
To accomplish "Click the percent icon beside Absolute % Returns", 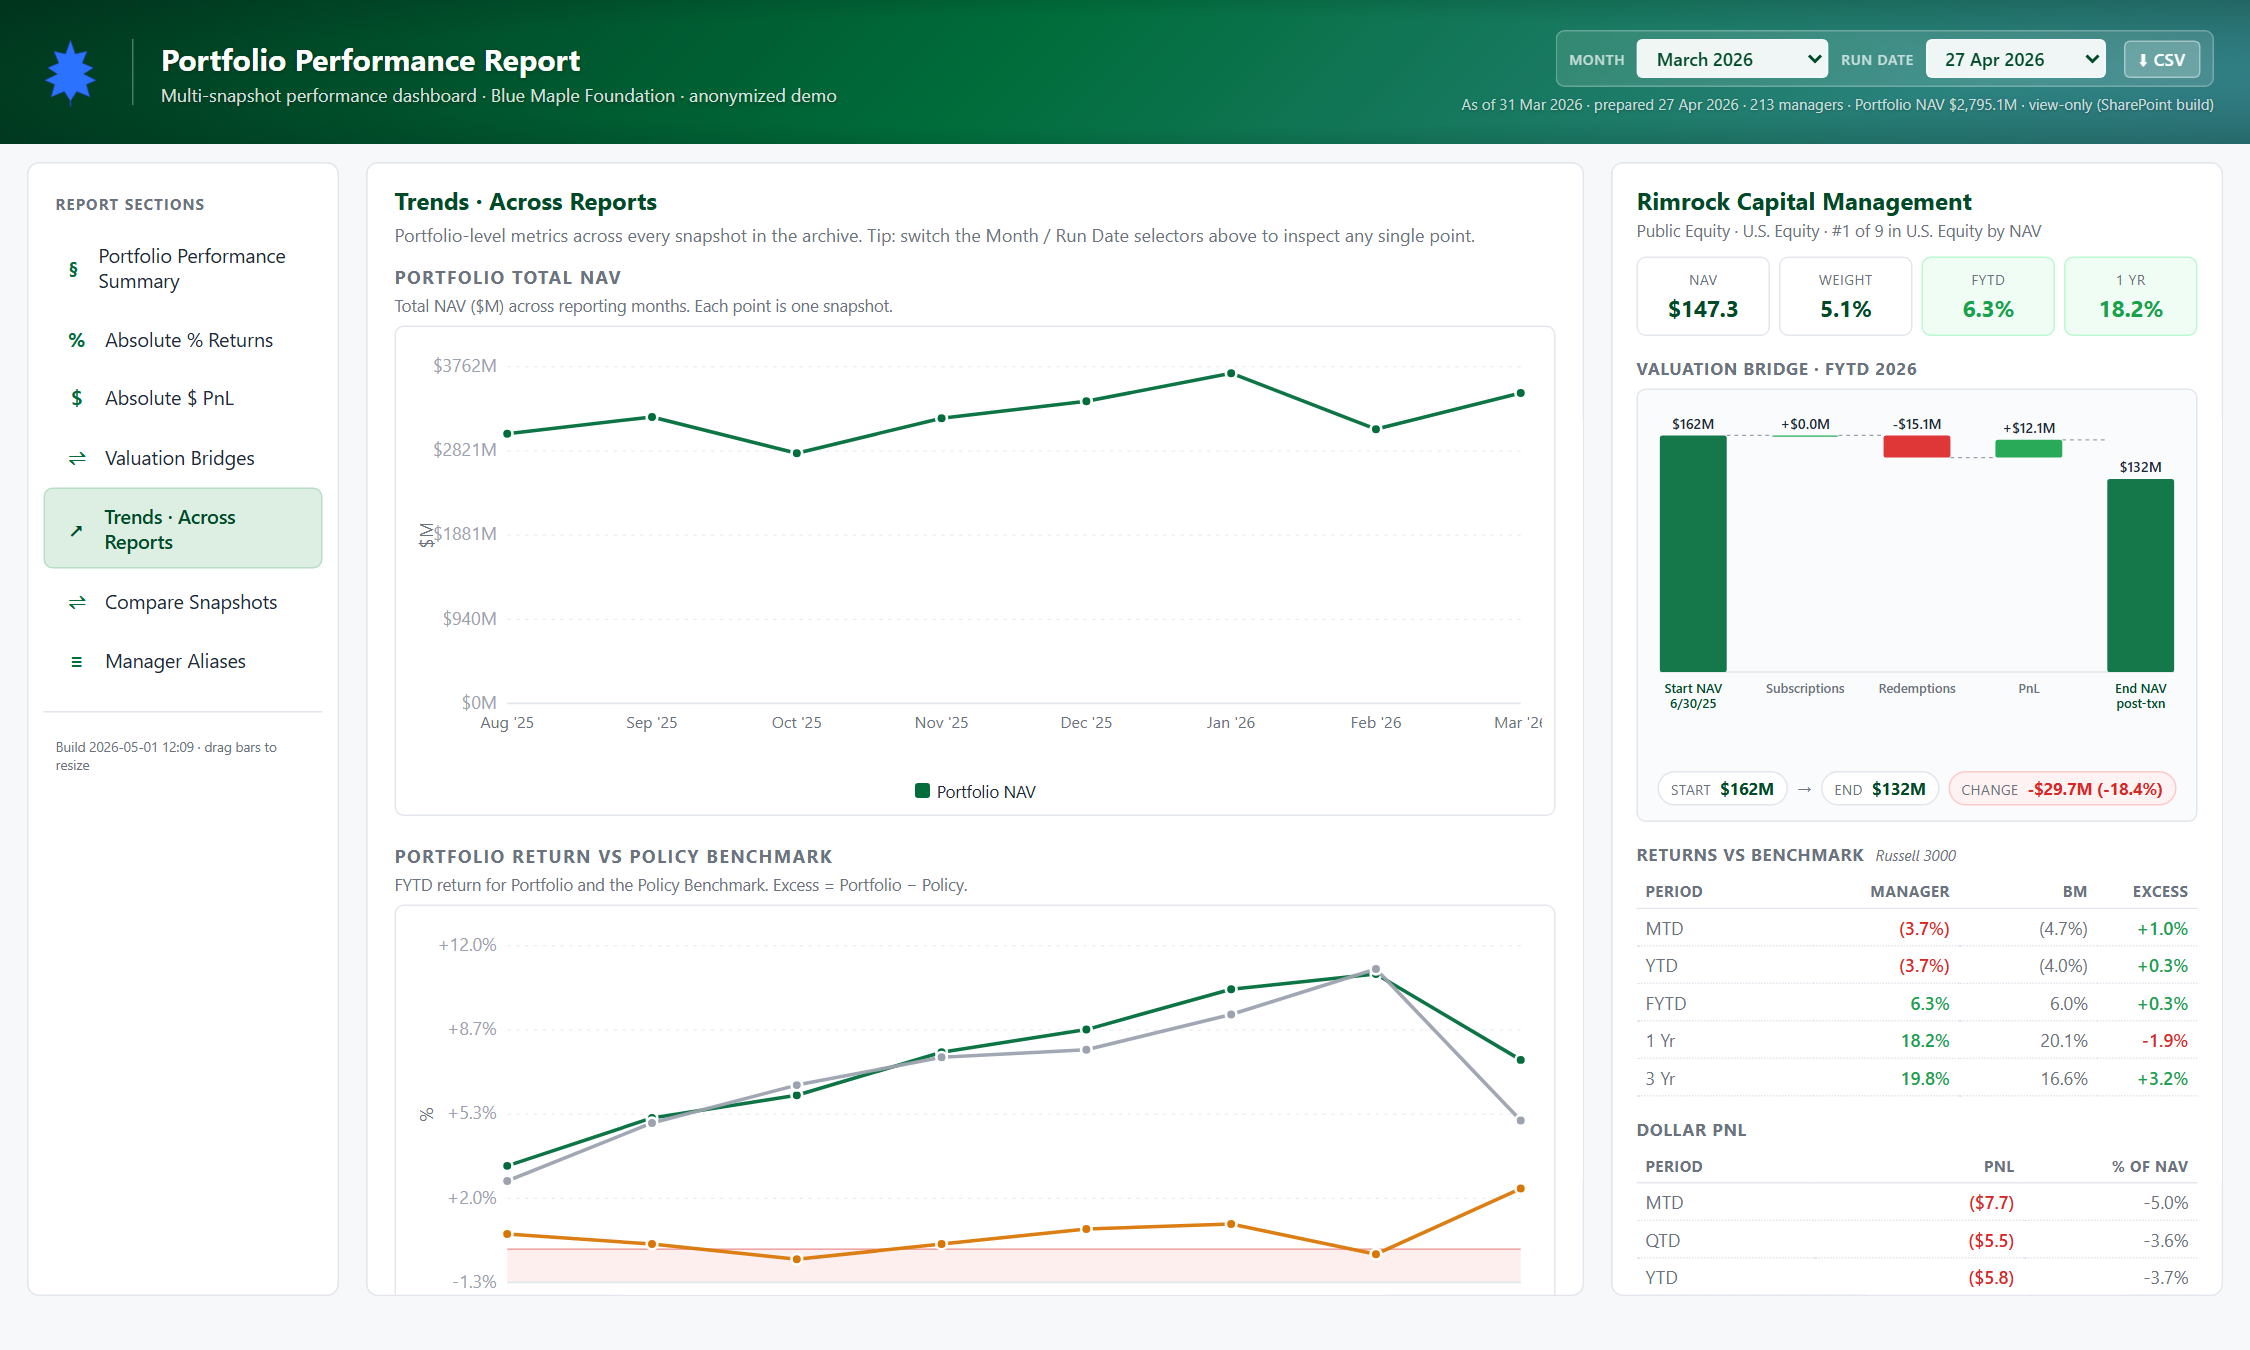I will tap(76, 340).
